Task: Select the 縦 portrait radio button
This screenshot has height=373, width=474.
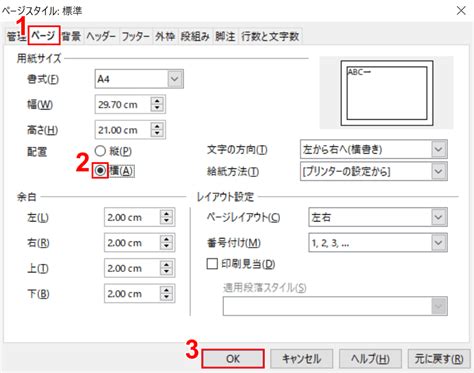Action: (x=100, y=151)
